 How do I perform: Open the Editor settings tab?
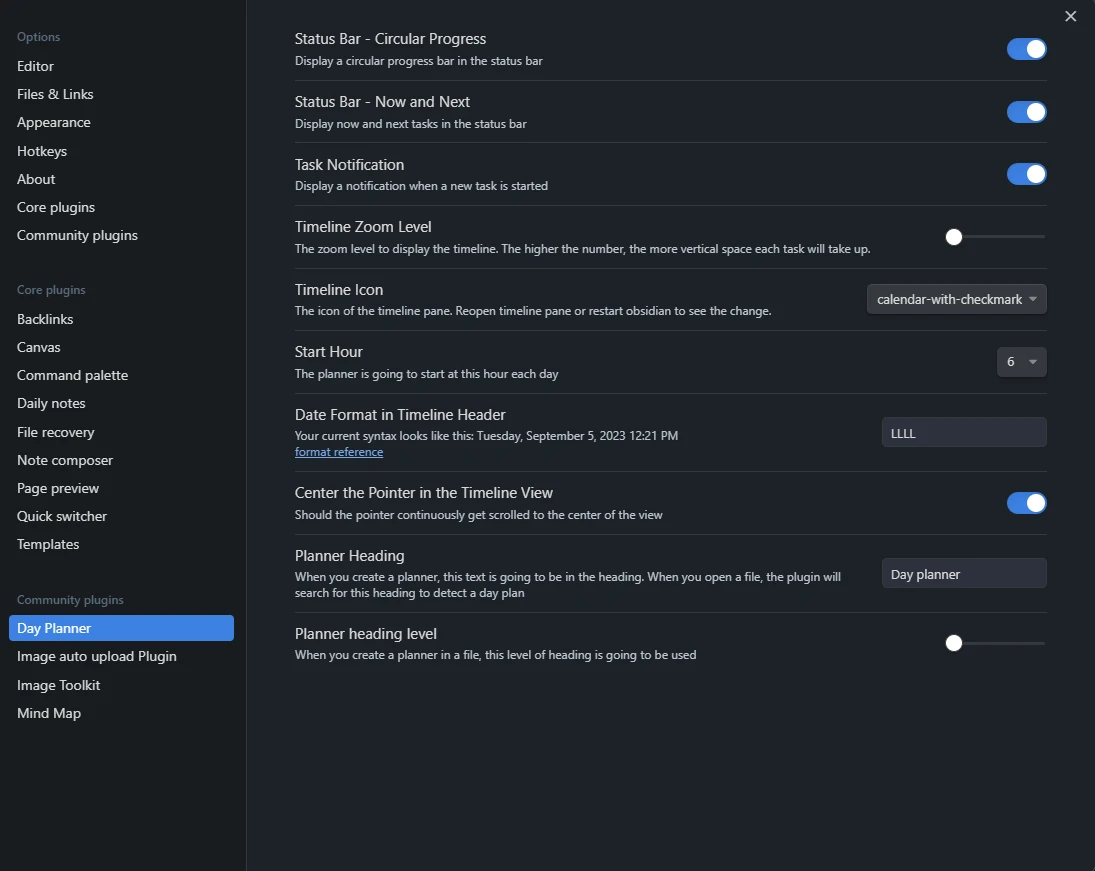point(36,66)
